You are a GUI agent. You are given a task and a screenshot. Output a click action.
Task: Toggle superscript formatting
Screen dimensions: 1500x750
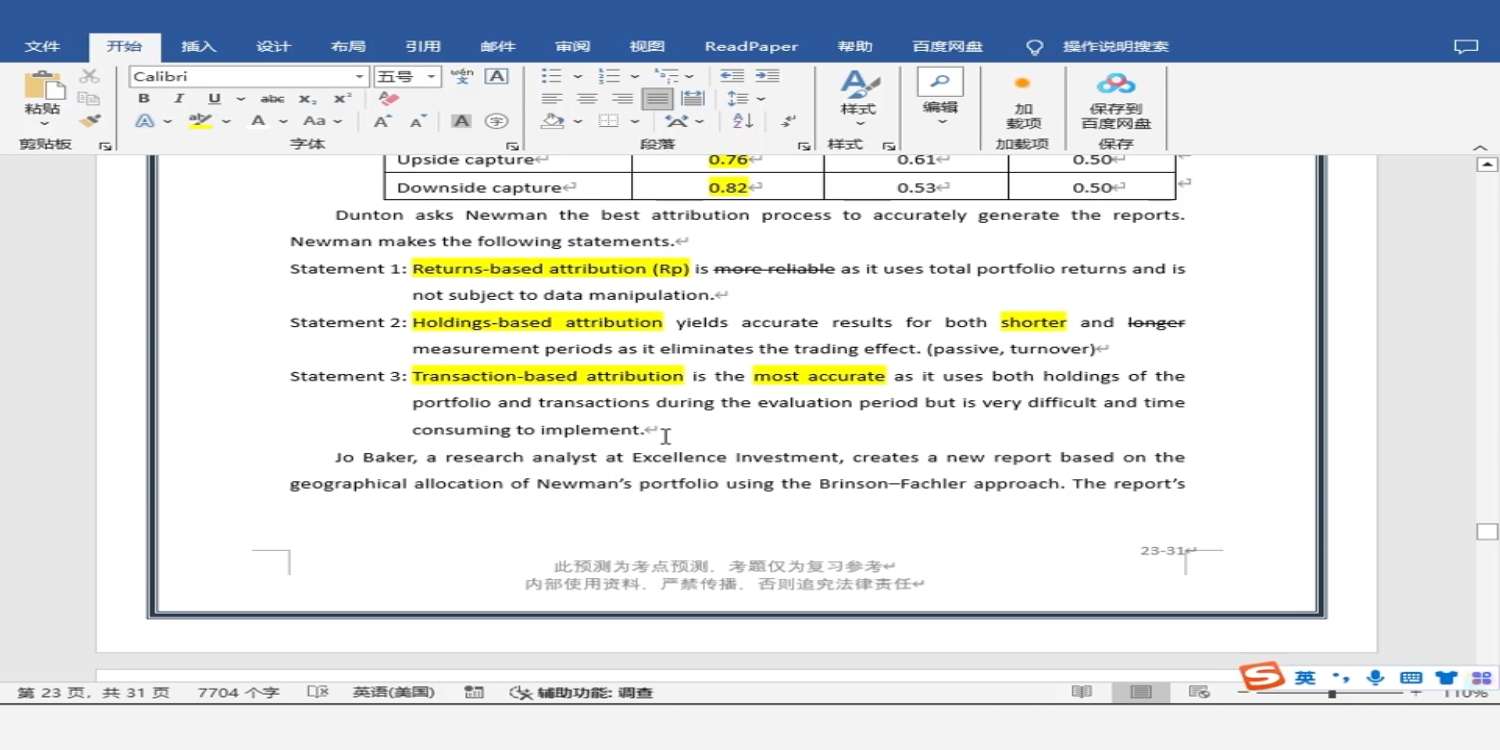343,99
